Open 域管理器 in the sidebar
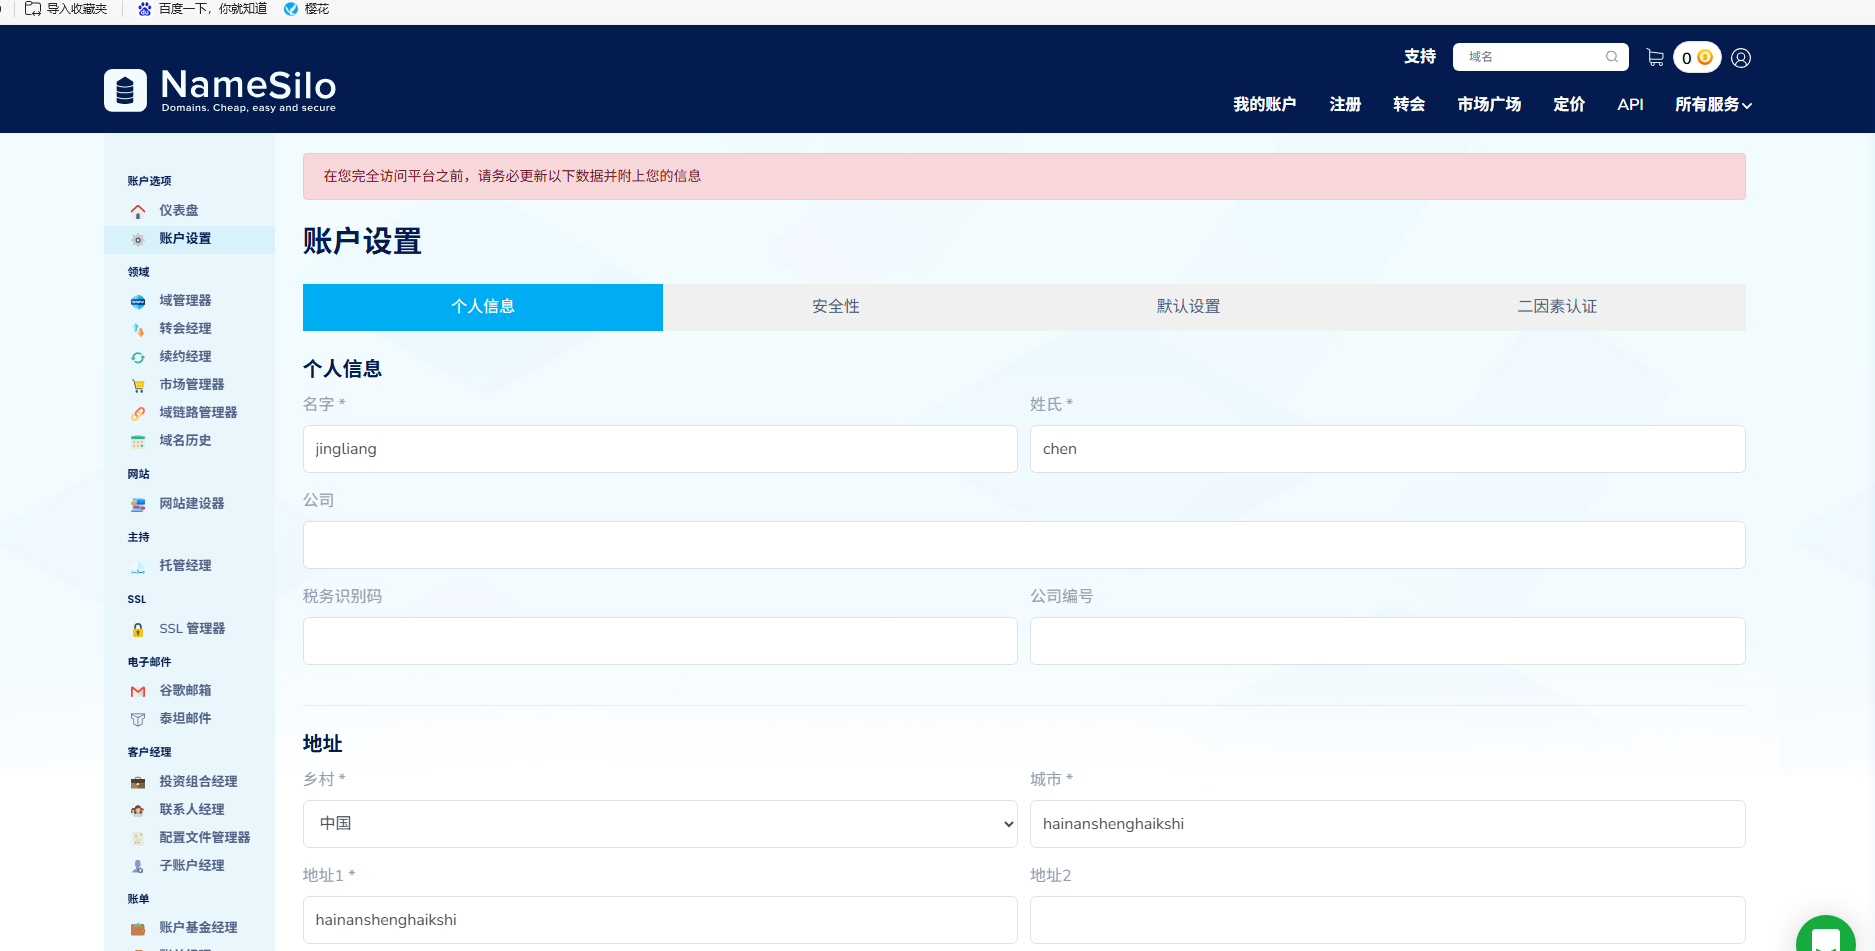The height and width of the screenshot is (951, 1875). click(x=185, y=300)
